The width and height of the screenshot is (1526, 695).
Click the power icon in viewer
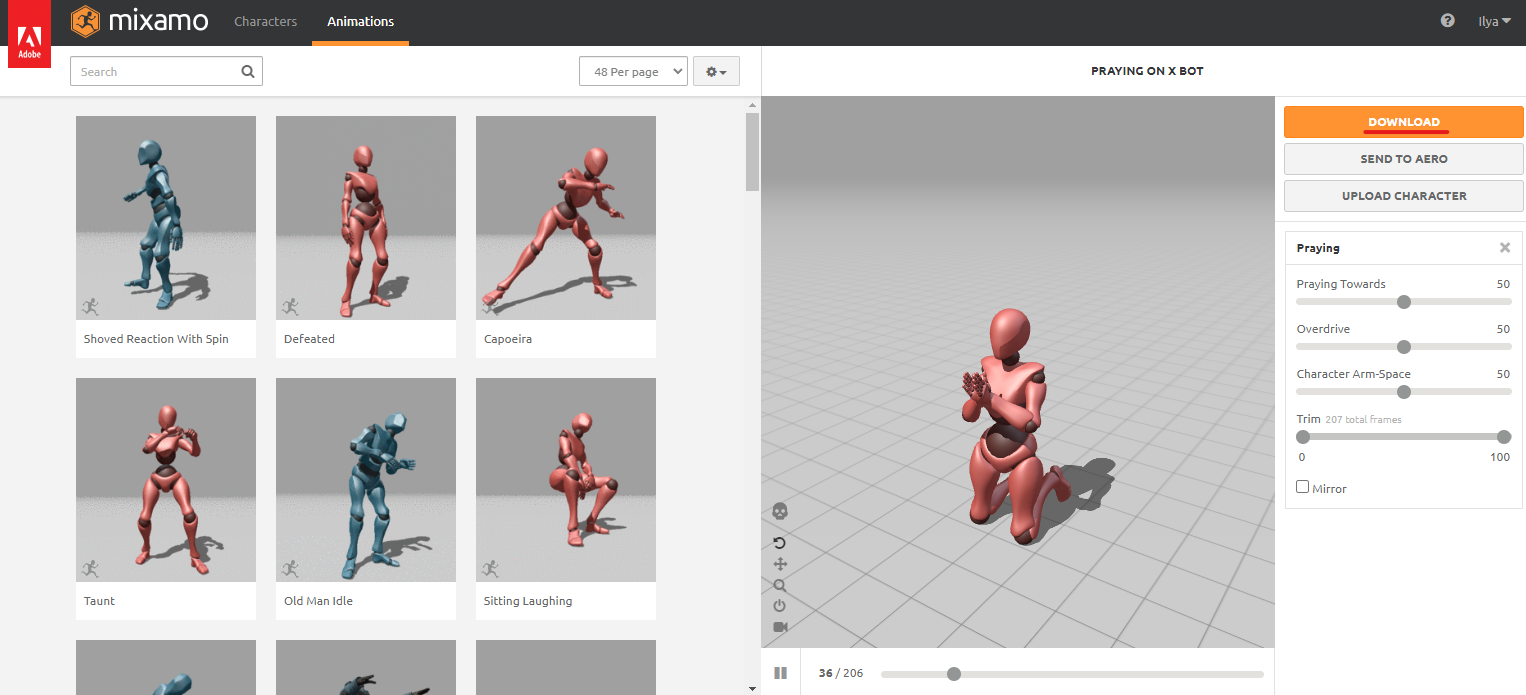click(780, 606)
